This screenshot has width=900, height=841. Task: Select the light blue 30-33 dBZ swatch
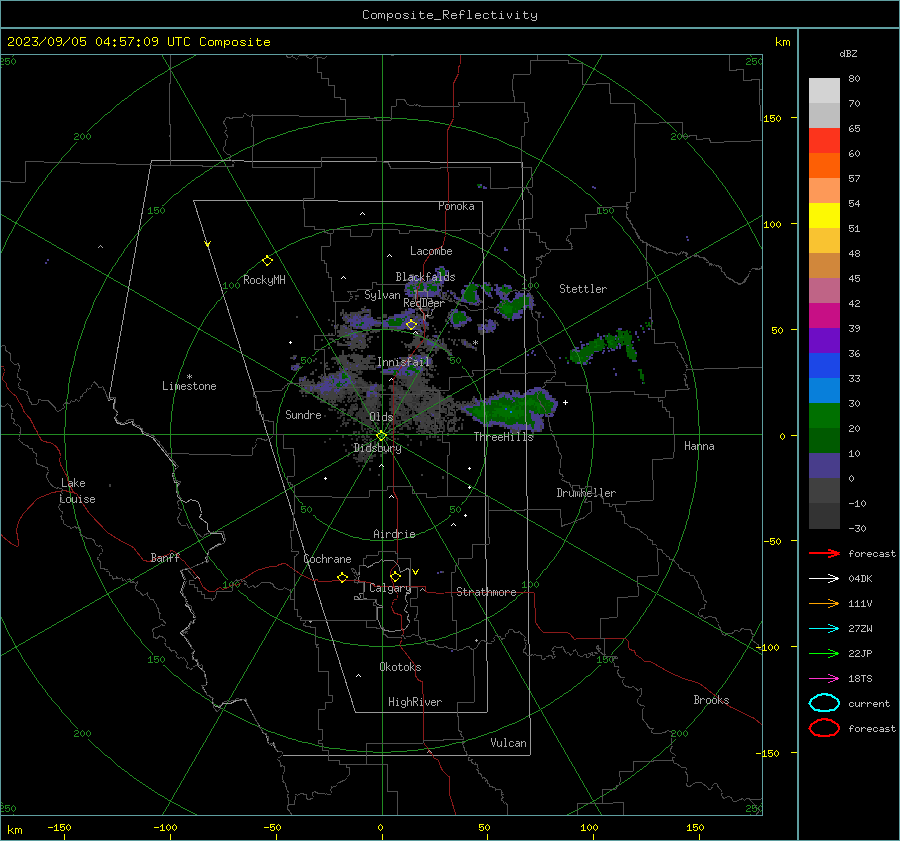[x=824, y=390]
